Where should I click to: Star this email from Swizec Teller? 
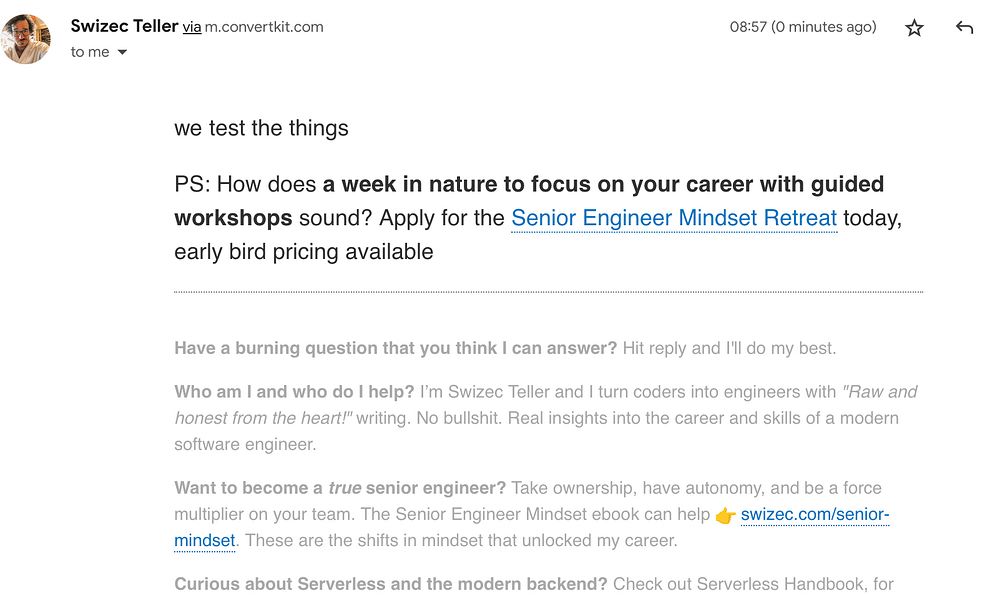(x=914, y=28)
